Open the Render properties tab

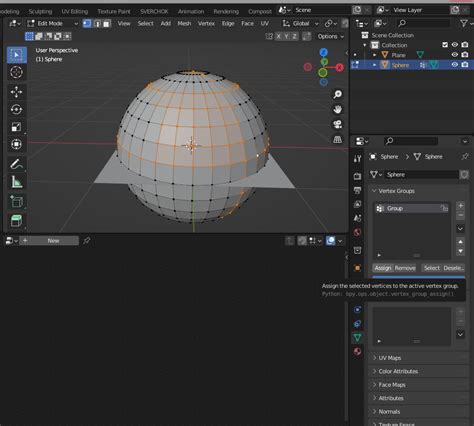(x=357, y=176)
